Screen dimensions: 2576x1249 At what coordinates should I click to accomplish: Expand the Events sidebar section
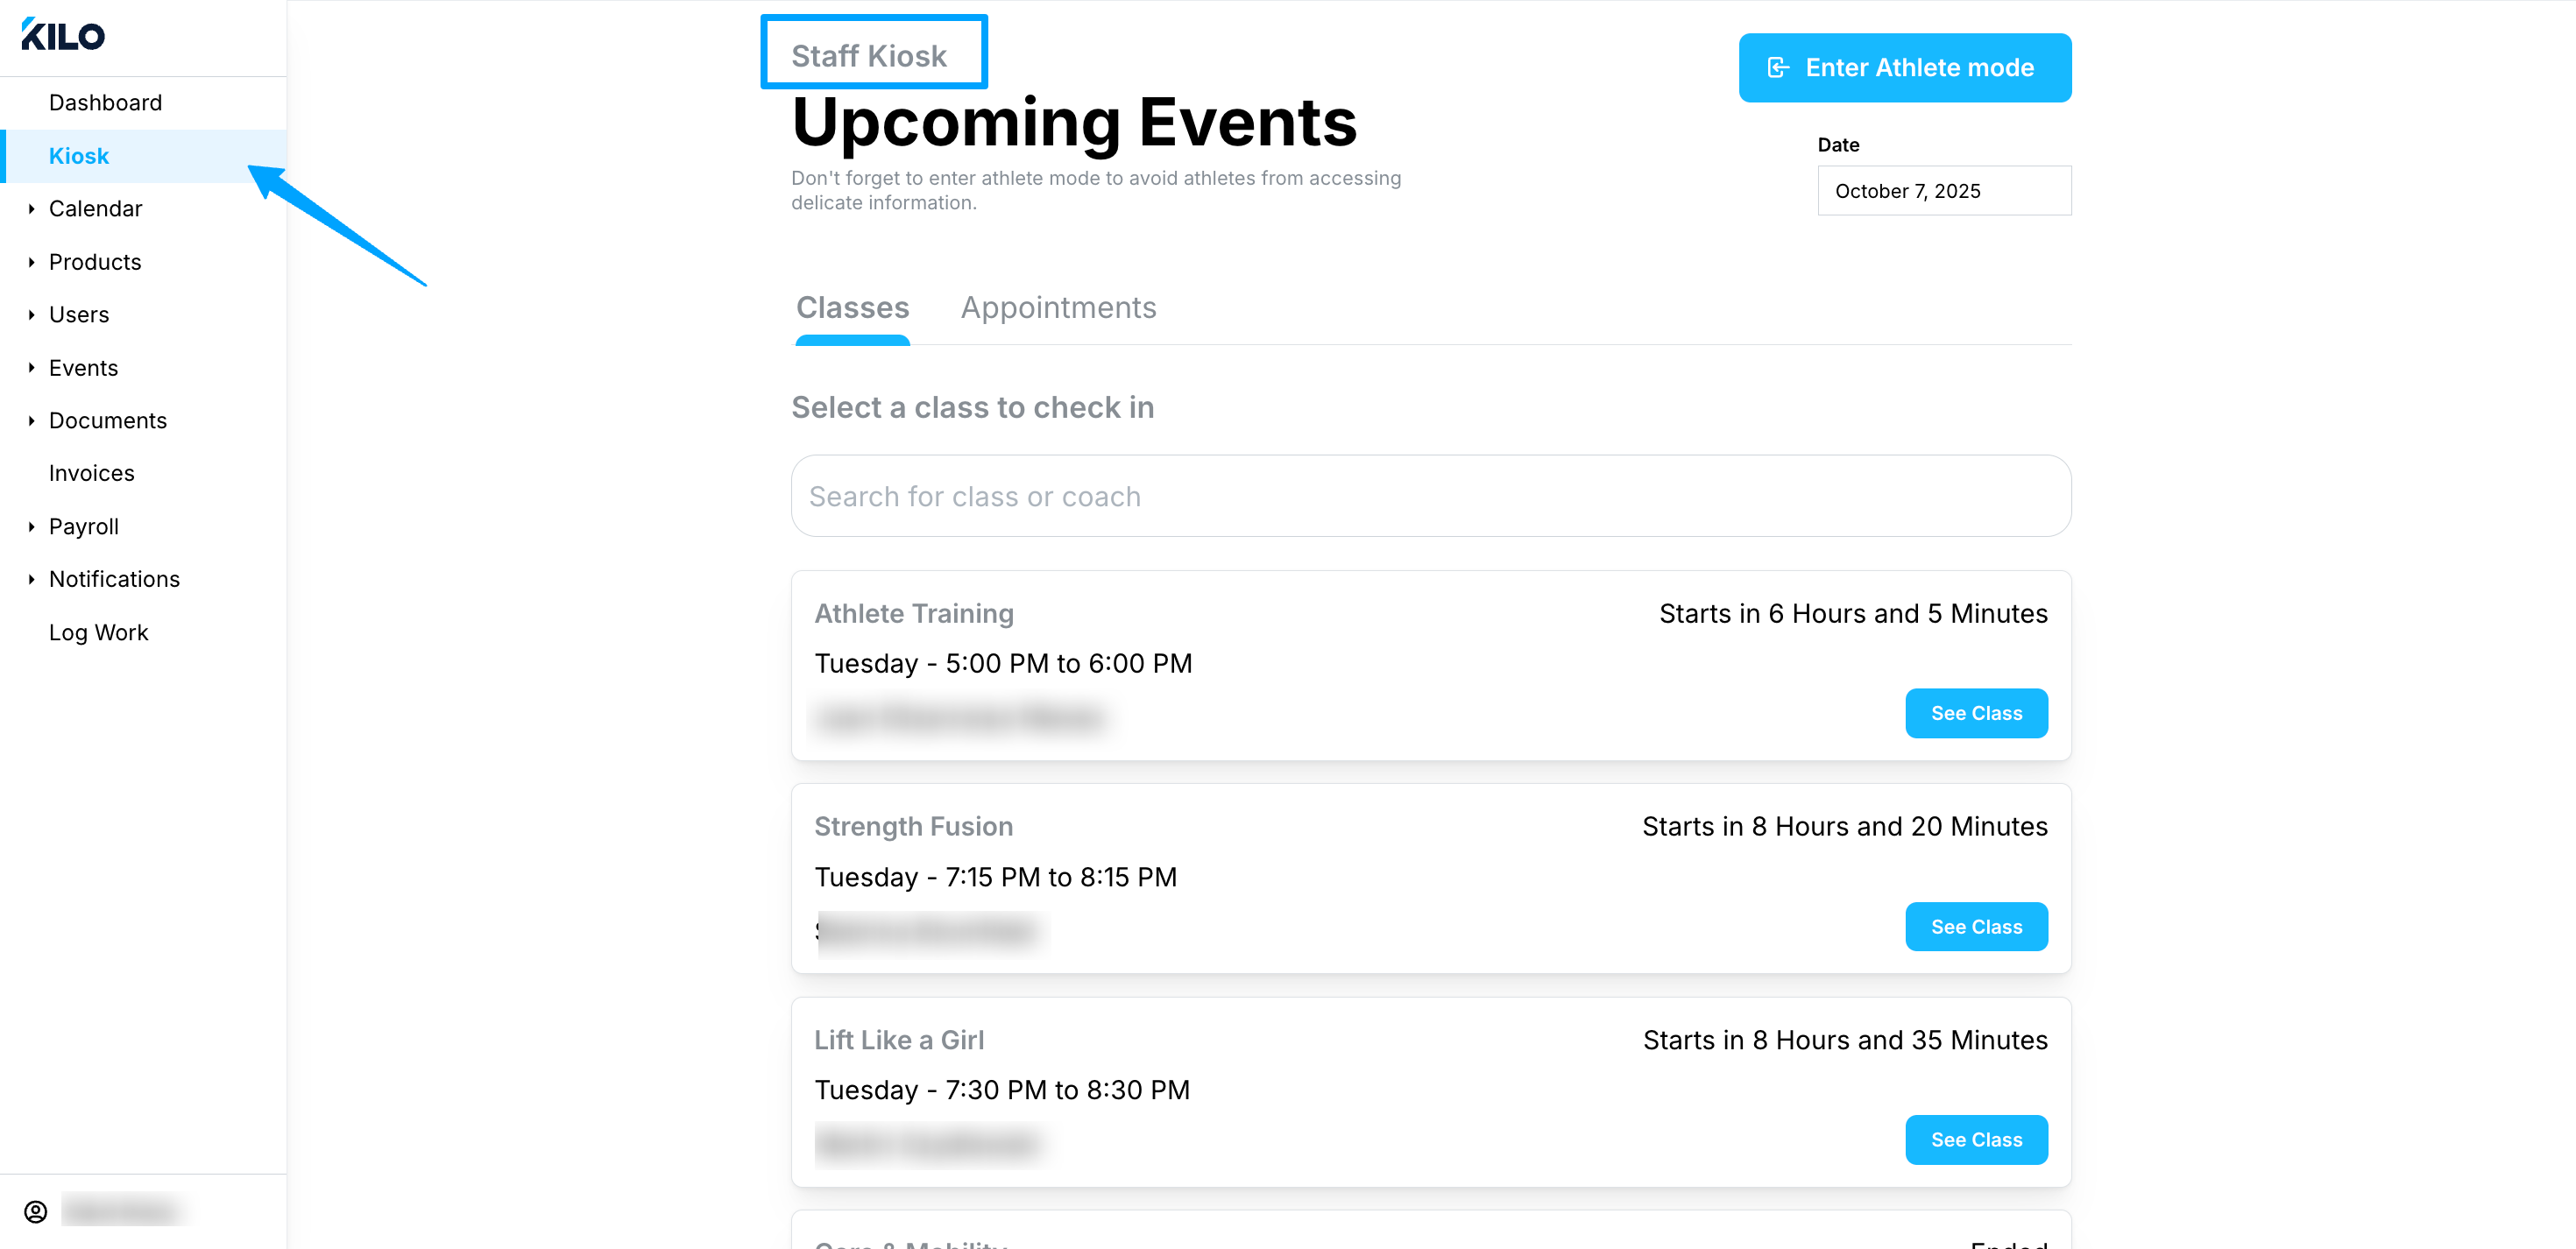pyautogui.click(x=83, y=368)
